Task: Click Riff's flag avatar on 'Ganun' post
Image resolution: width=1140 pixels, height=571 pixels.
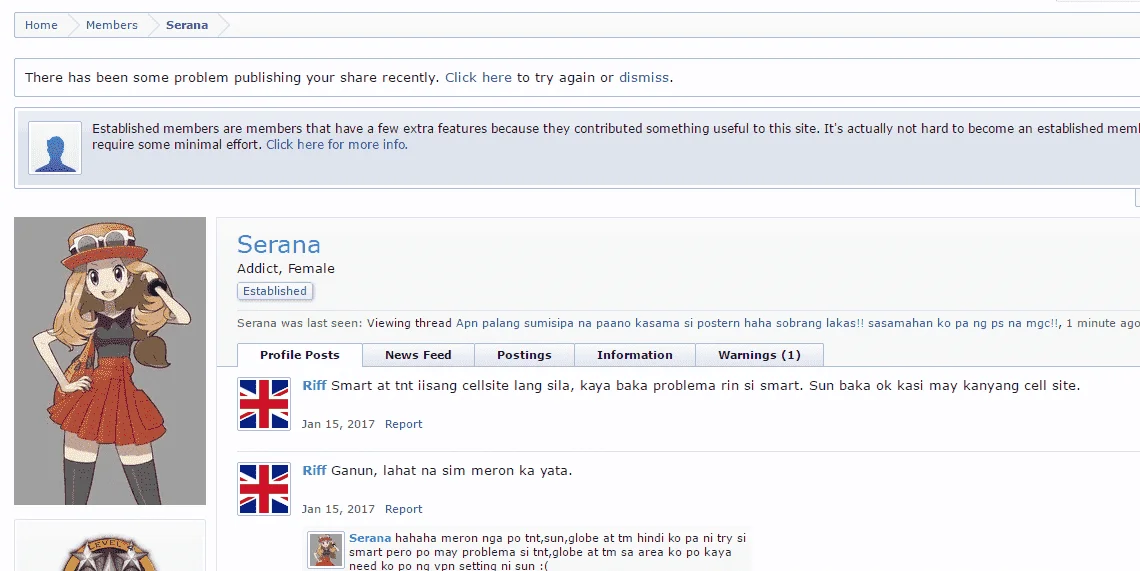Action: click(264, 489)
